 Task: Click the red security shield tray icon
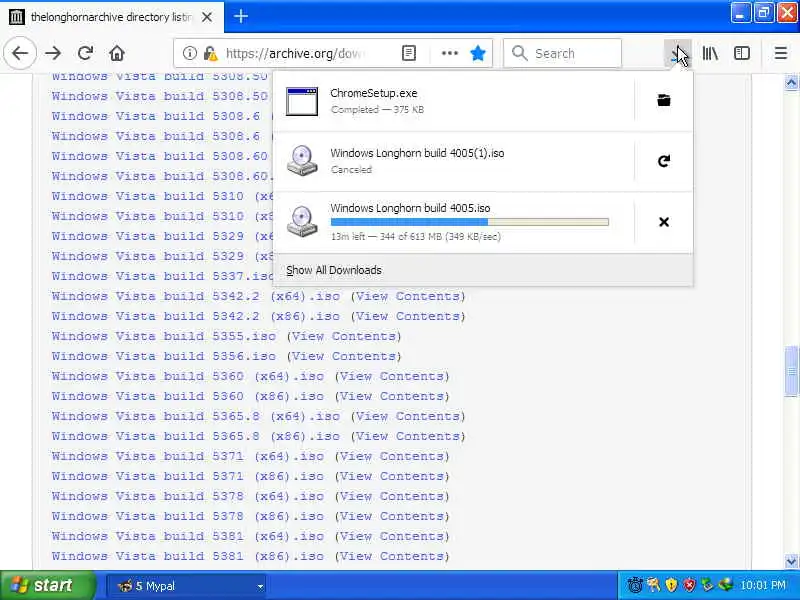(689, 585)
